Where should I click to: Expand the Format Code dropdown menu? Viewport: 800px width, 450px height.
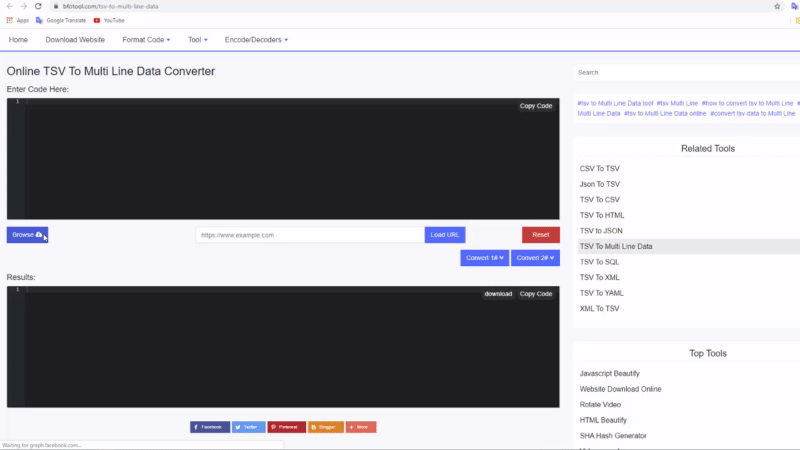[146, 40]
